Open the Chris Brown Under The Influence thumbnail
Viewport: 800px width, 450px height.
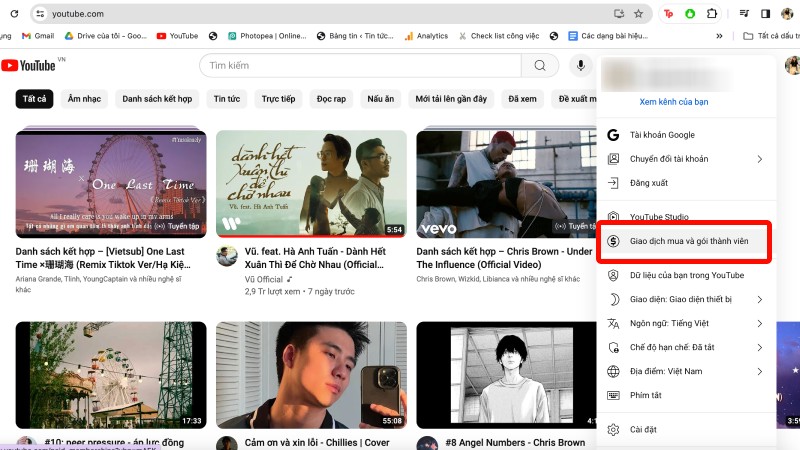pyautogui.click(x=506, y=184)
